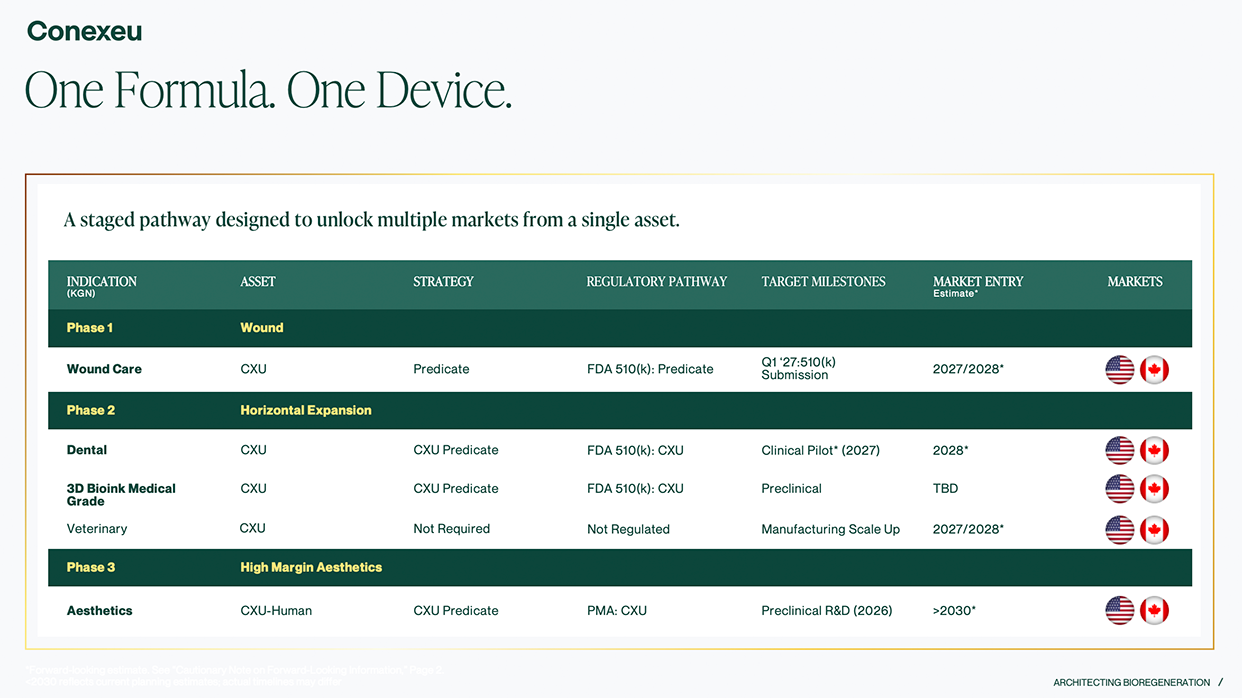Click the Canada flag in Veterinary row
The image size is (1242, 698).
pyautogui.click(x=1155, y=530)
